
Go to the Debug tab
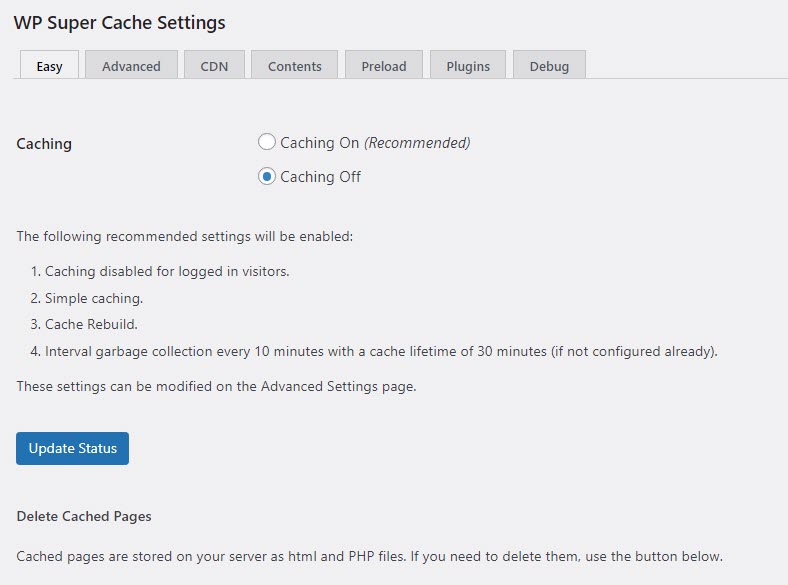[549, 66]
